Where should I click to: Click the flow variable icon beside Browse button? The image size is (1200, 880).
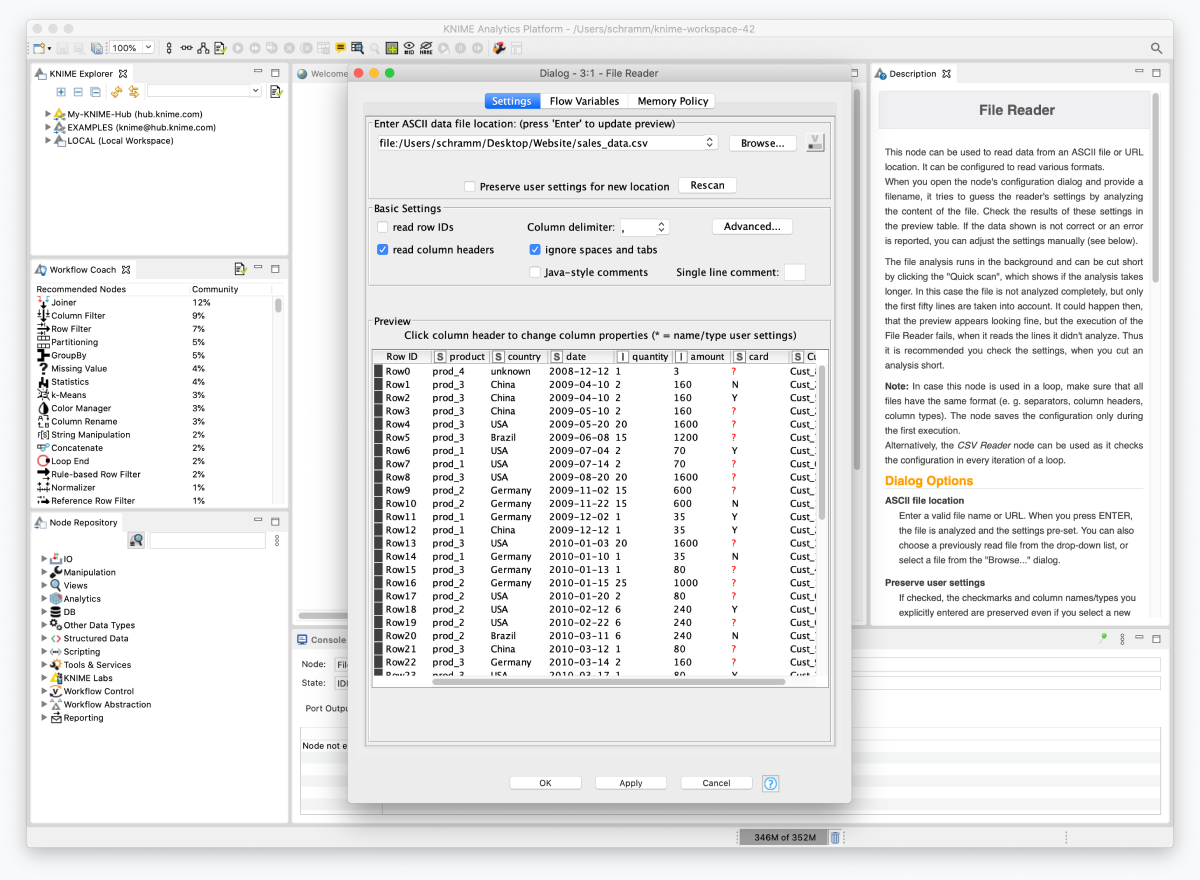tap(816, 143)
